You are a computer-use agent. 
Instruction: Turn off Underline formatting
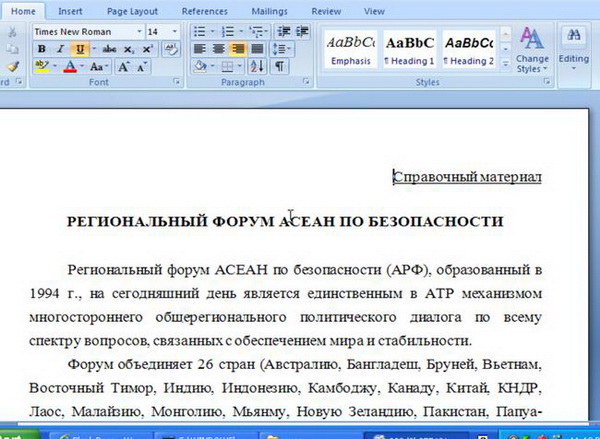[x=79, y=49]
